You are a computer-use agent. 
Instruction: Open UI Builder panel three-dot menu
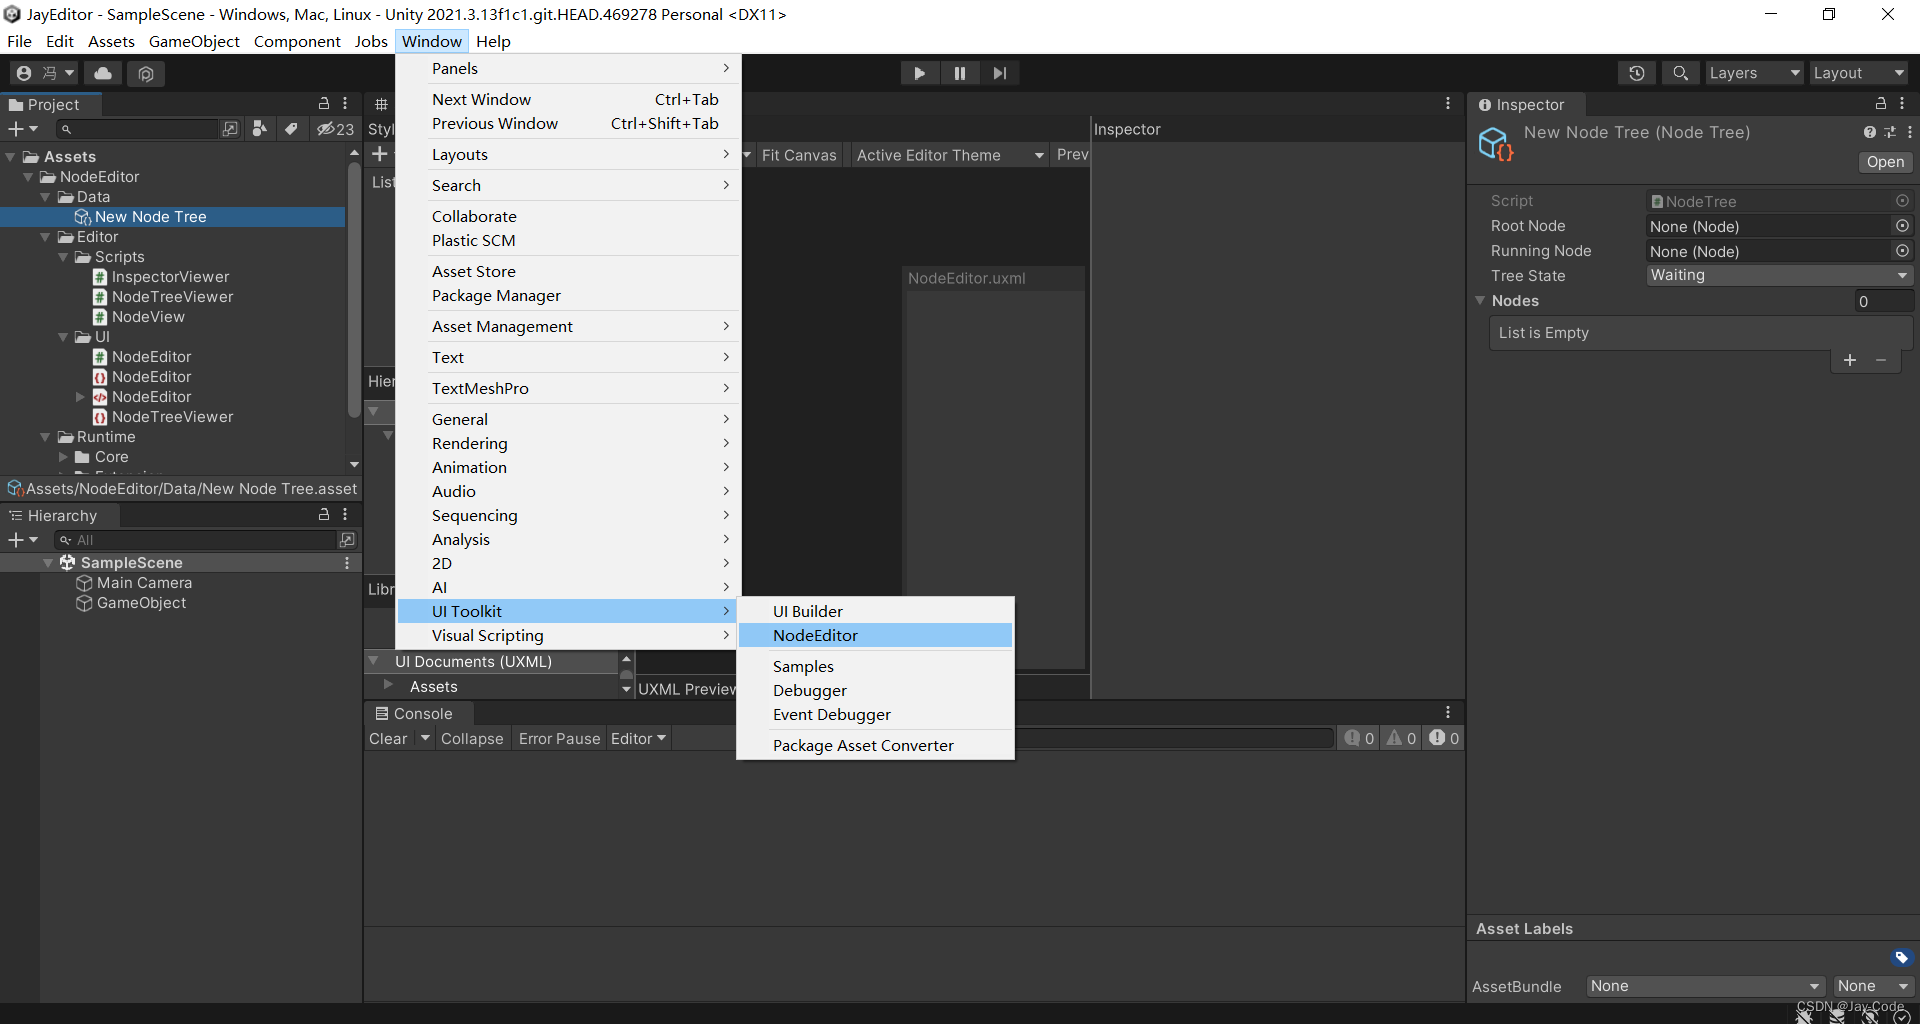[x=1447, y=104]
